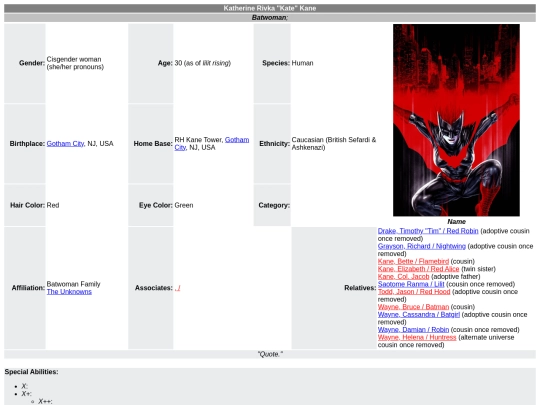Viewport: 540px width, 405px height.
Task: Open the Kane, Col. Jacob link
Action: click(x=403, y=277)
